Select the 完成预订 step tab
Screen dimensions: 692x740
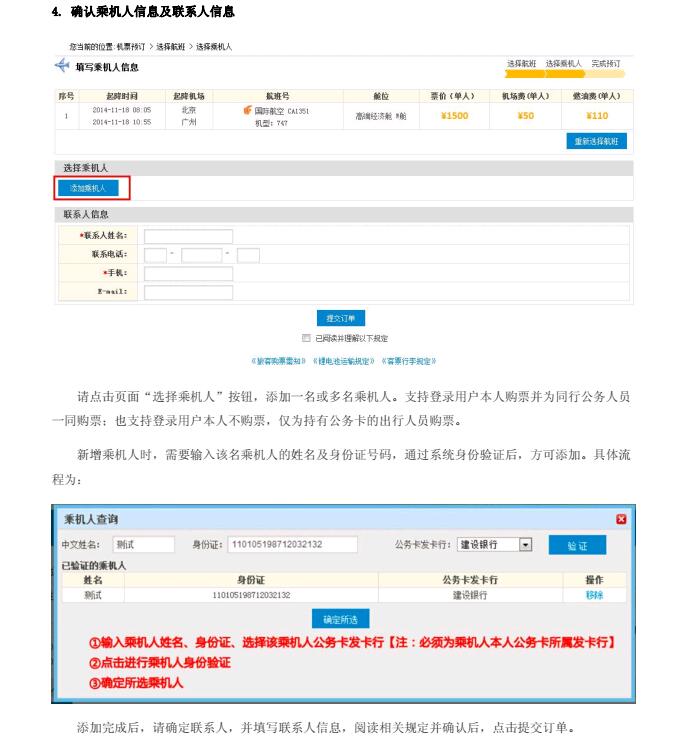click(605, 63)
